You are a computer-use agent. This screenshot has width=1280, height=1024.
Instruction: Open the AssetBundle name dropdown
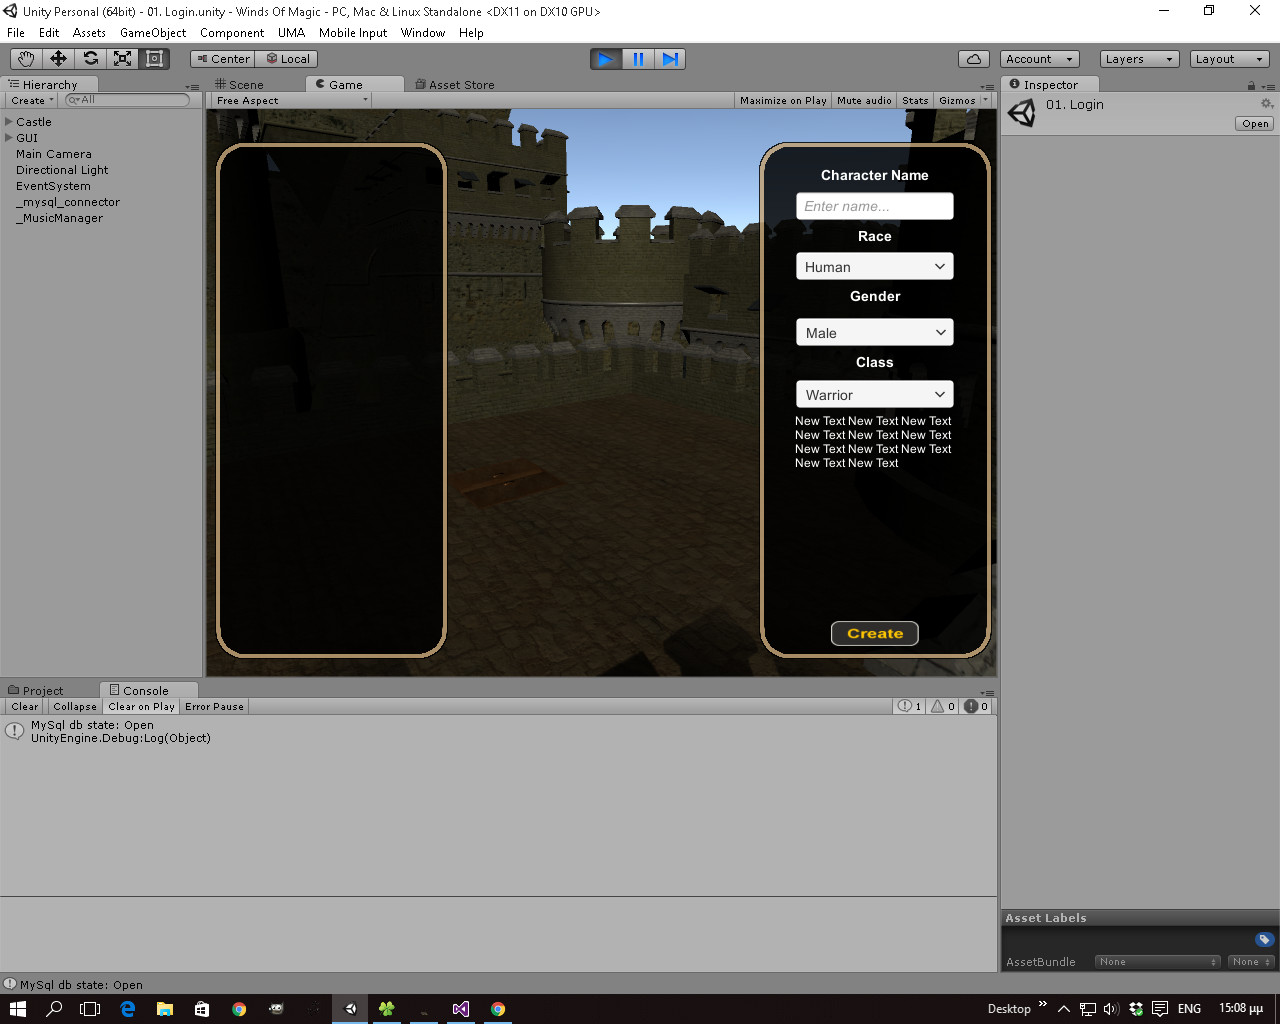[x=1157, y=962]
